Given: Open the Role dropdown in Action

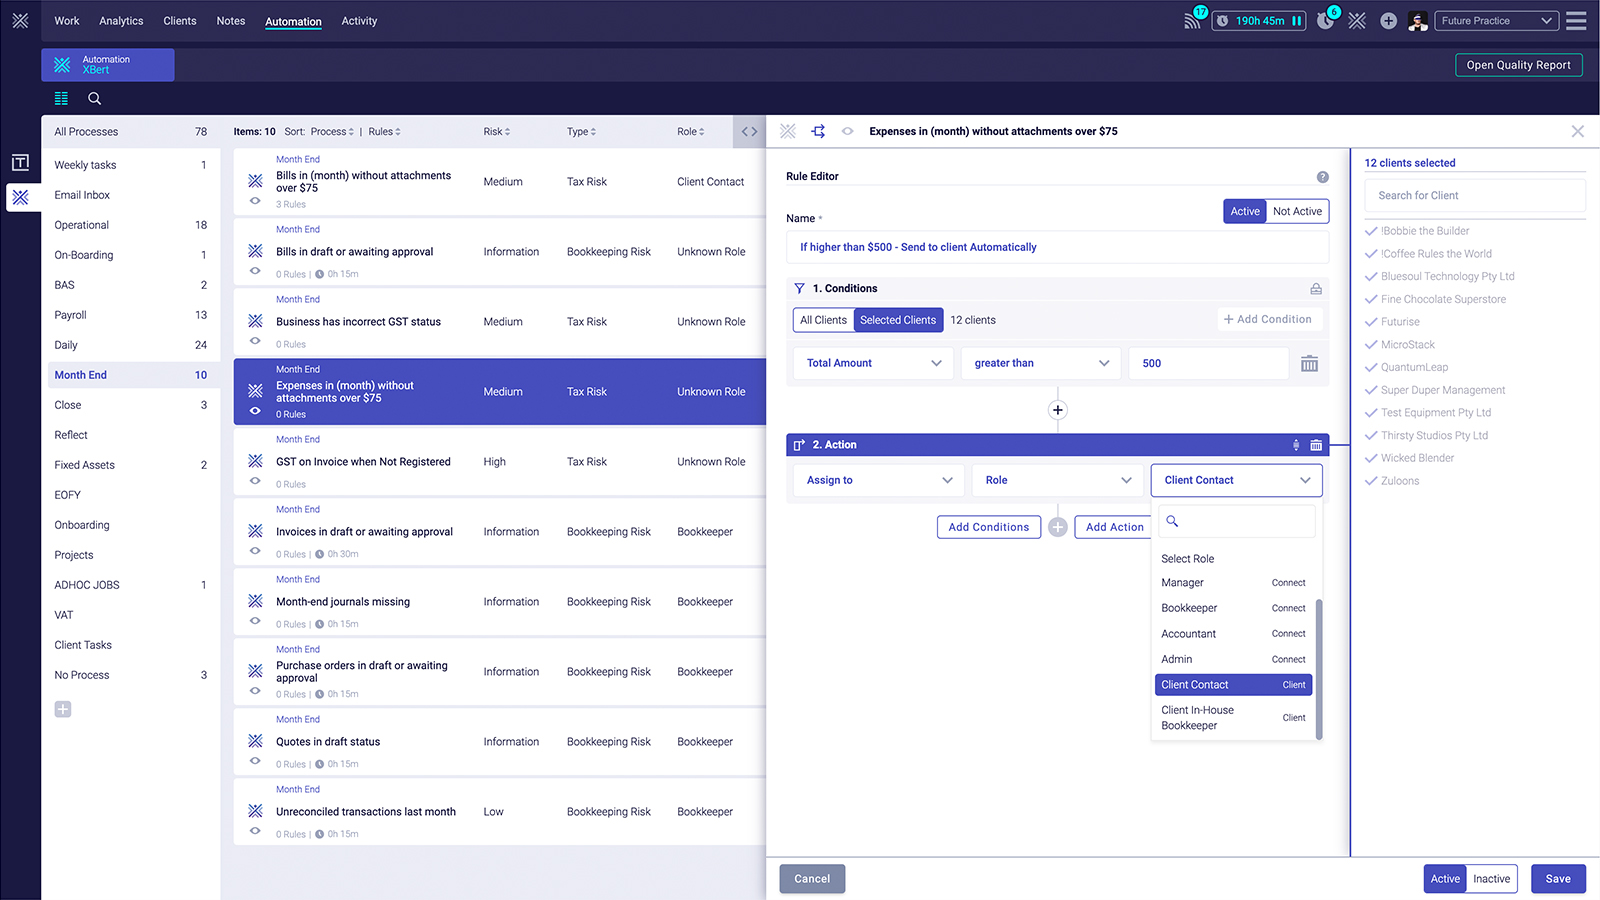Looking at the screenshot, I should tap(1058, 480).
